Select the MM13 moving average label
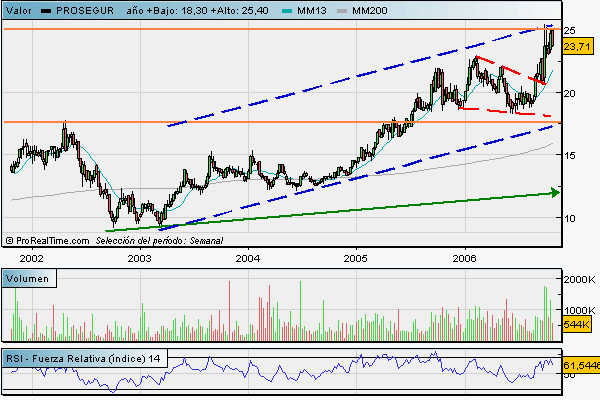This screenshot has width=600, height=400. pos(312,11)
